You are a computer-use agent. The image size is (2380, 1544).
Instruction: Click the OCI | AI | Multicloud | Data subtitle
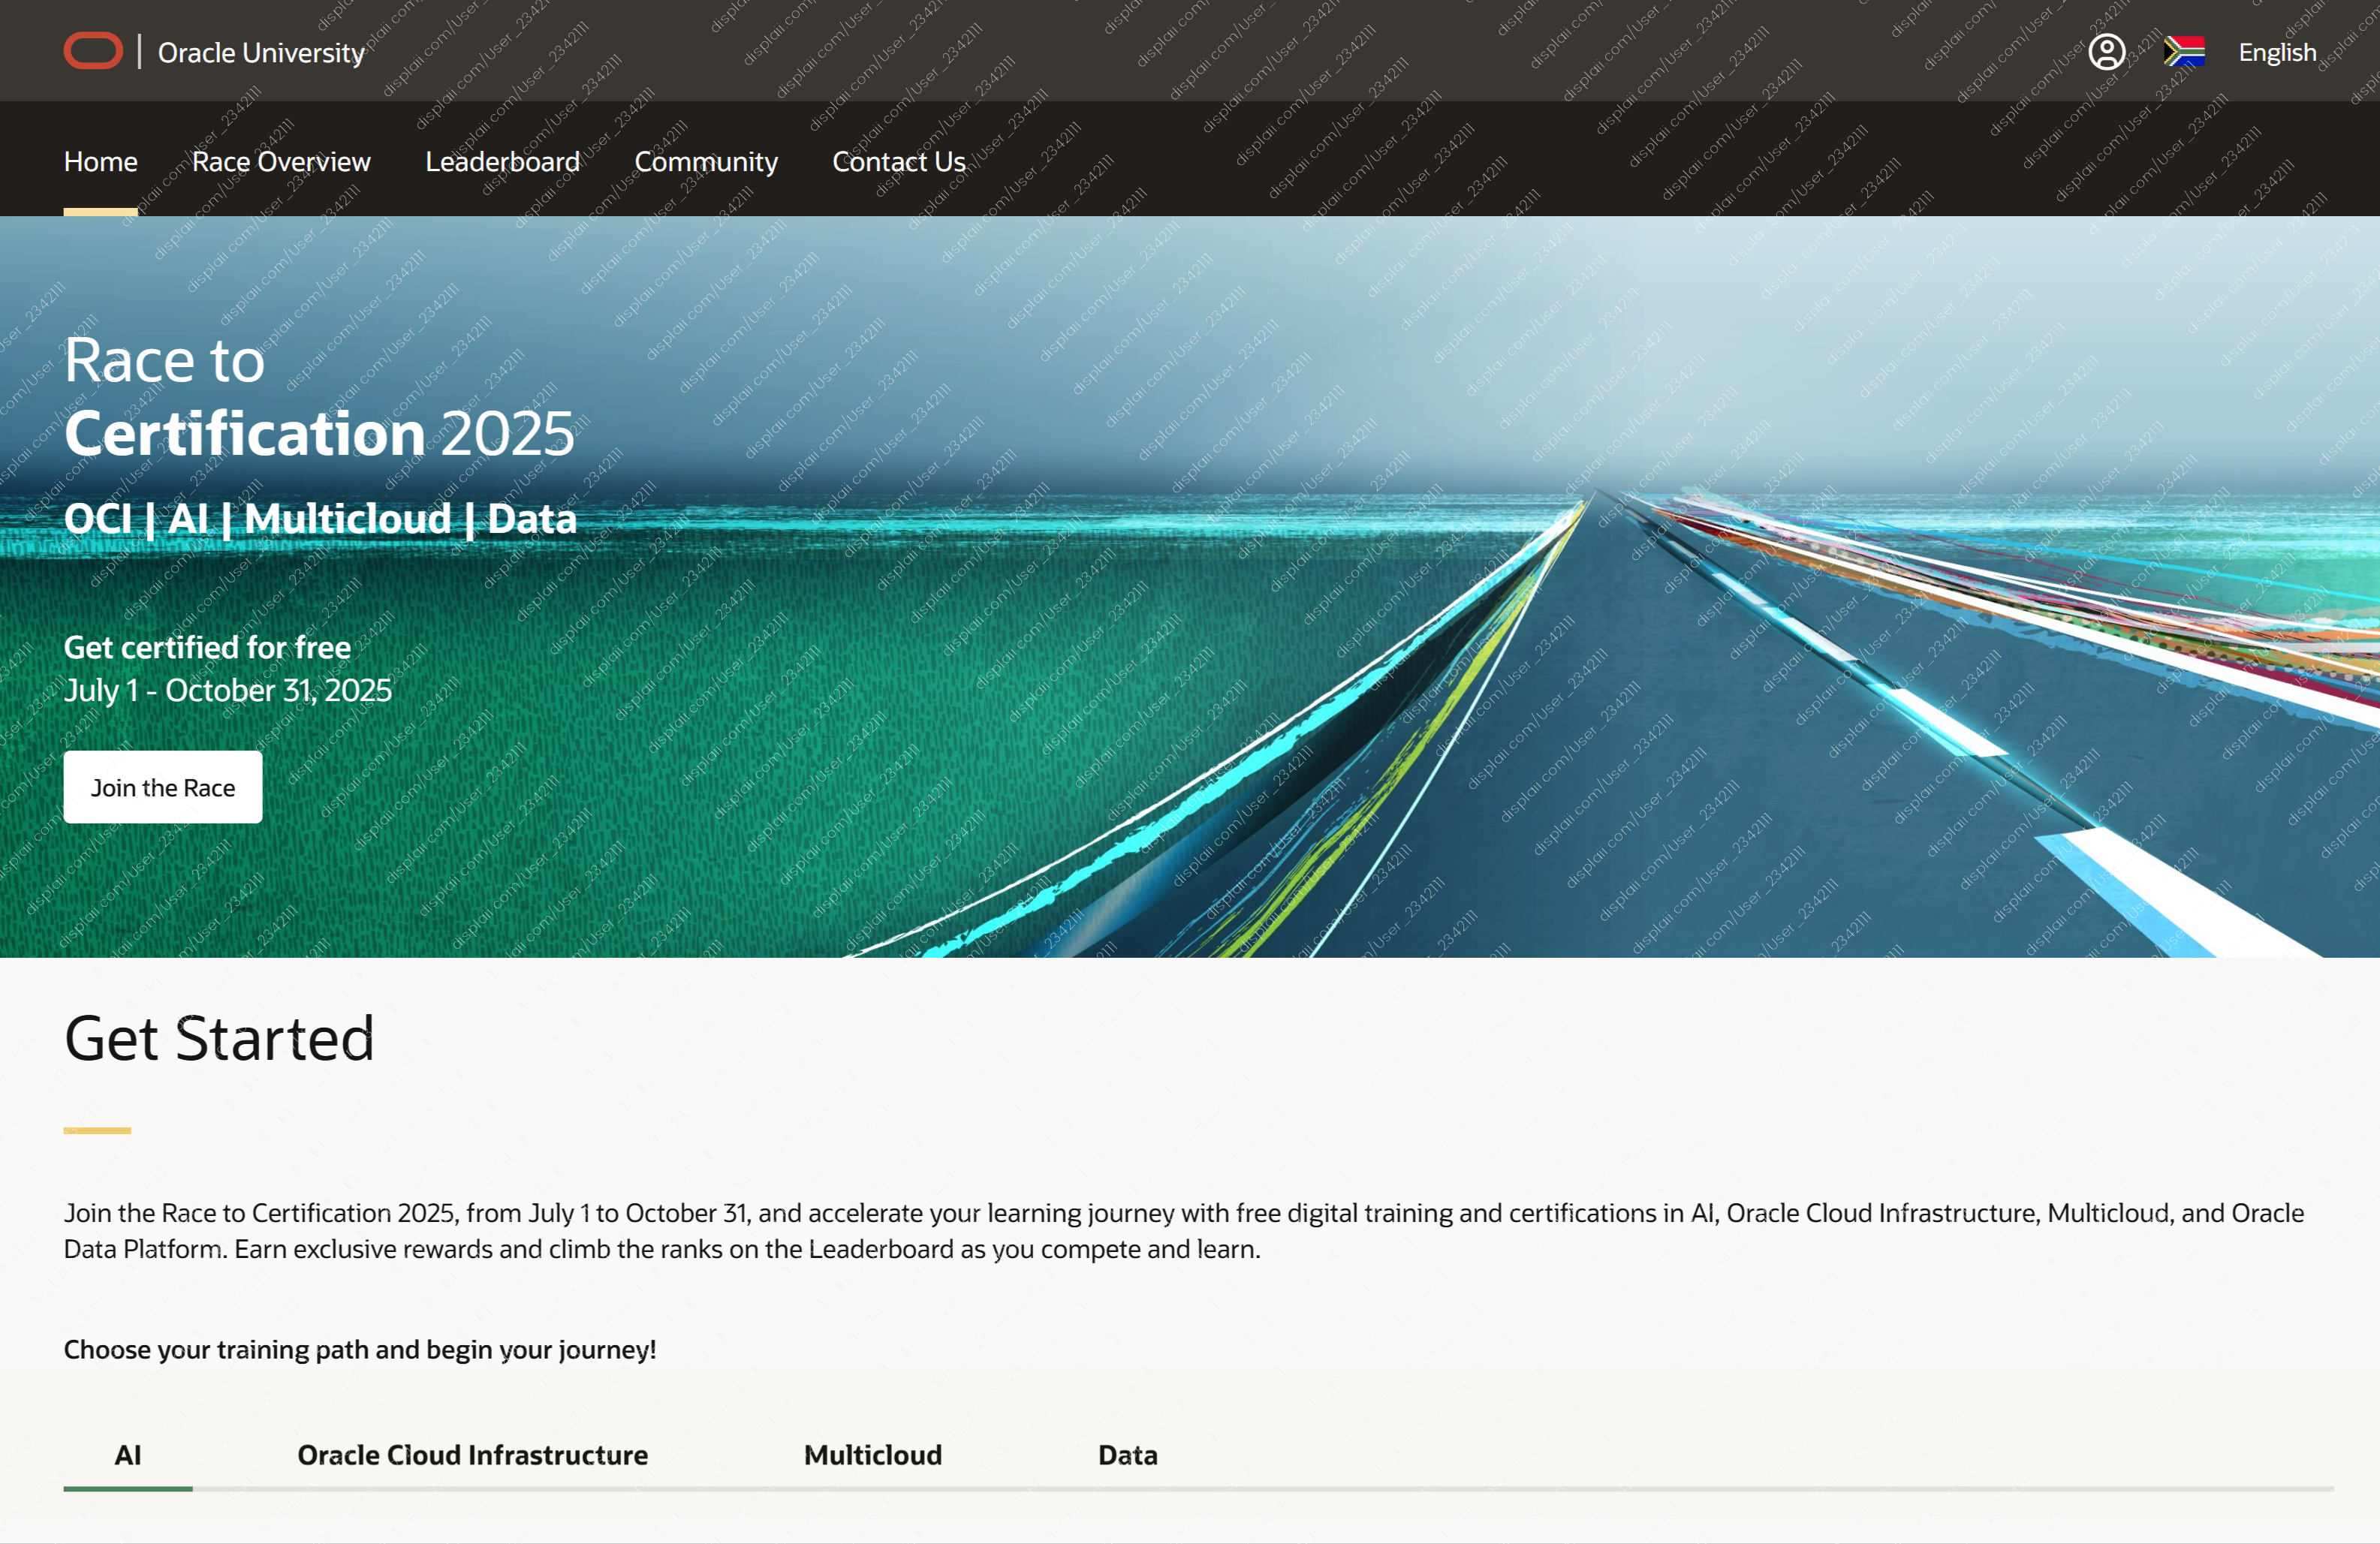320,518
